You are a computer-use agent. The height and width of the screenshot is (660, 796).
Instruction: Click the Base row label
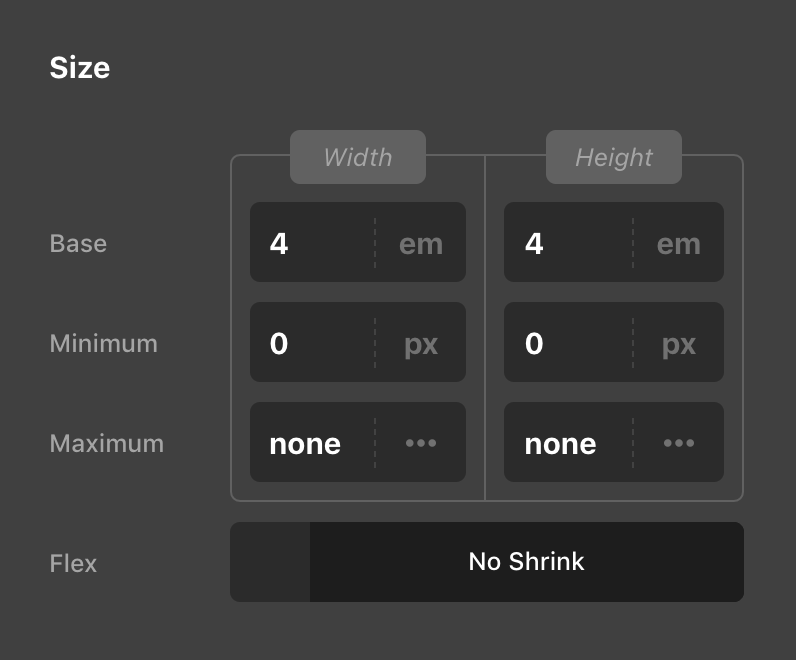tap(78, 243)
